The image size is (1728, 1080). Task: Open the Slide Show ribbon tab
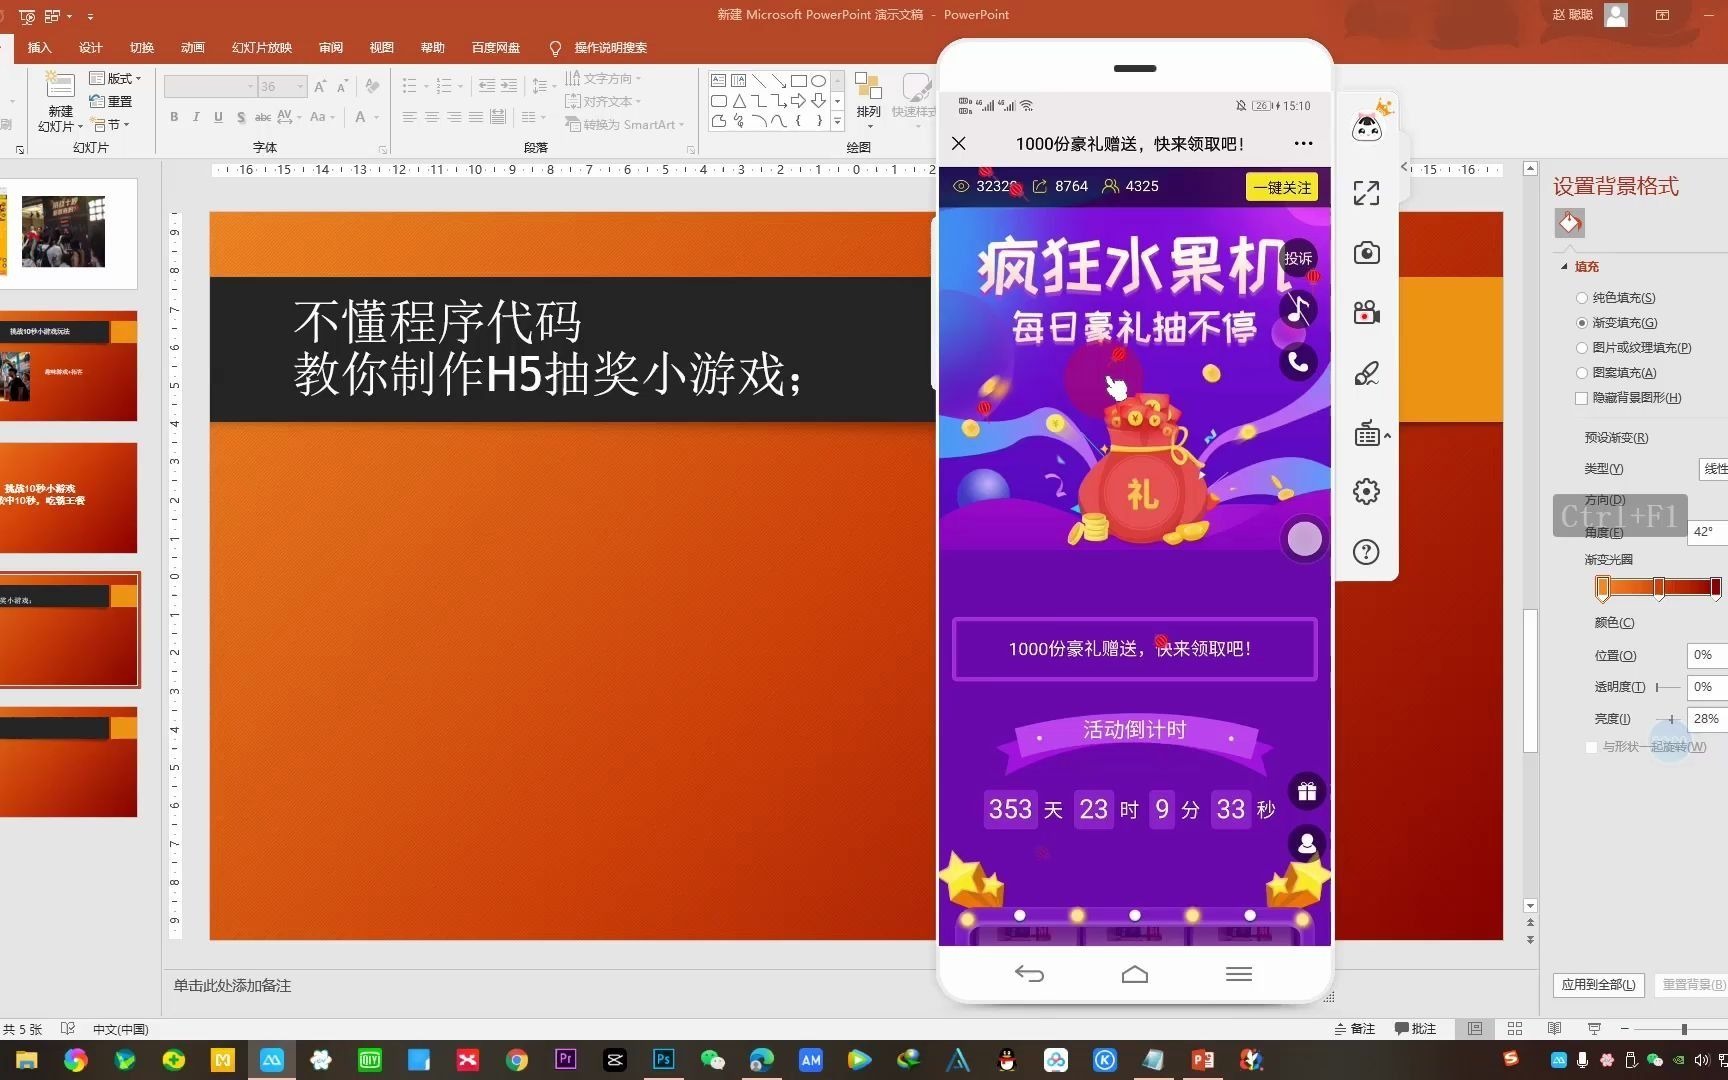(x=262, y=47)
